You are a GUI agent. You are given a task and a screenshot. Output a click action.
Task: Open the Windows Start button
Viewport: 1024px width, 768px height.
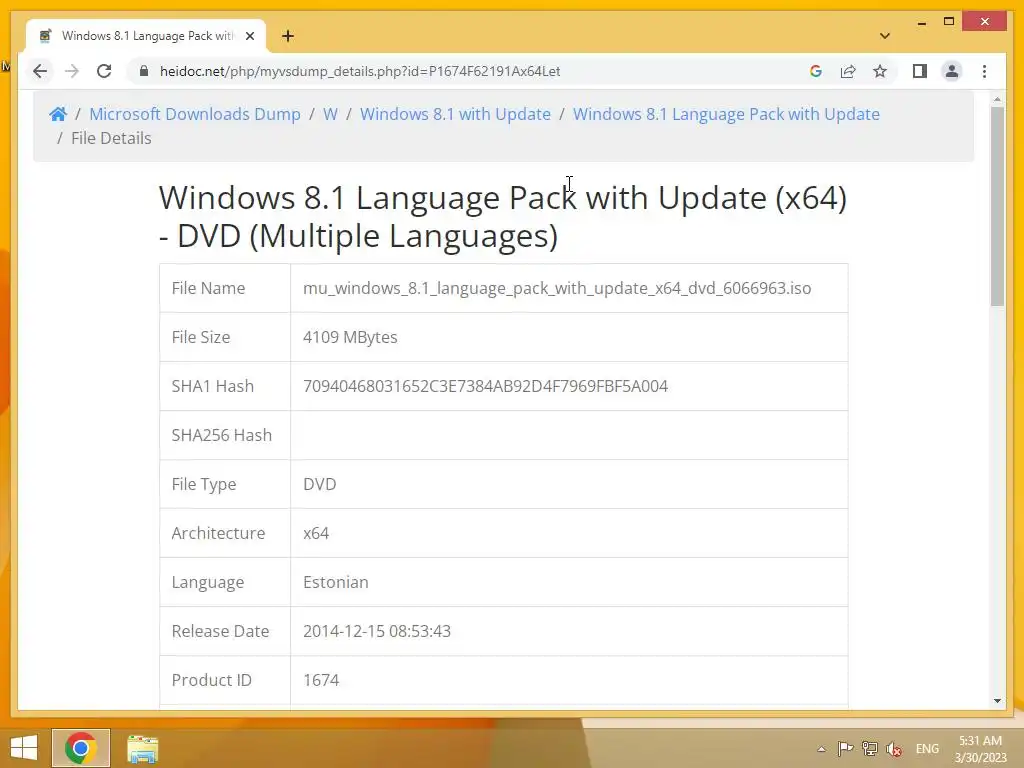(24, 748)
